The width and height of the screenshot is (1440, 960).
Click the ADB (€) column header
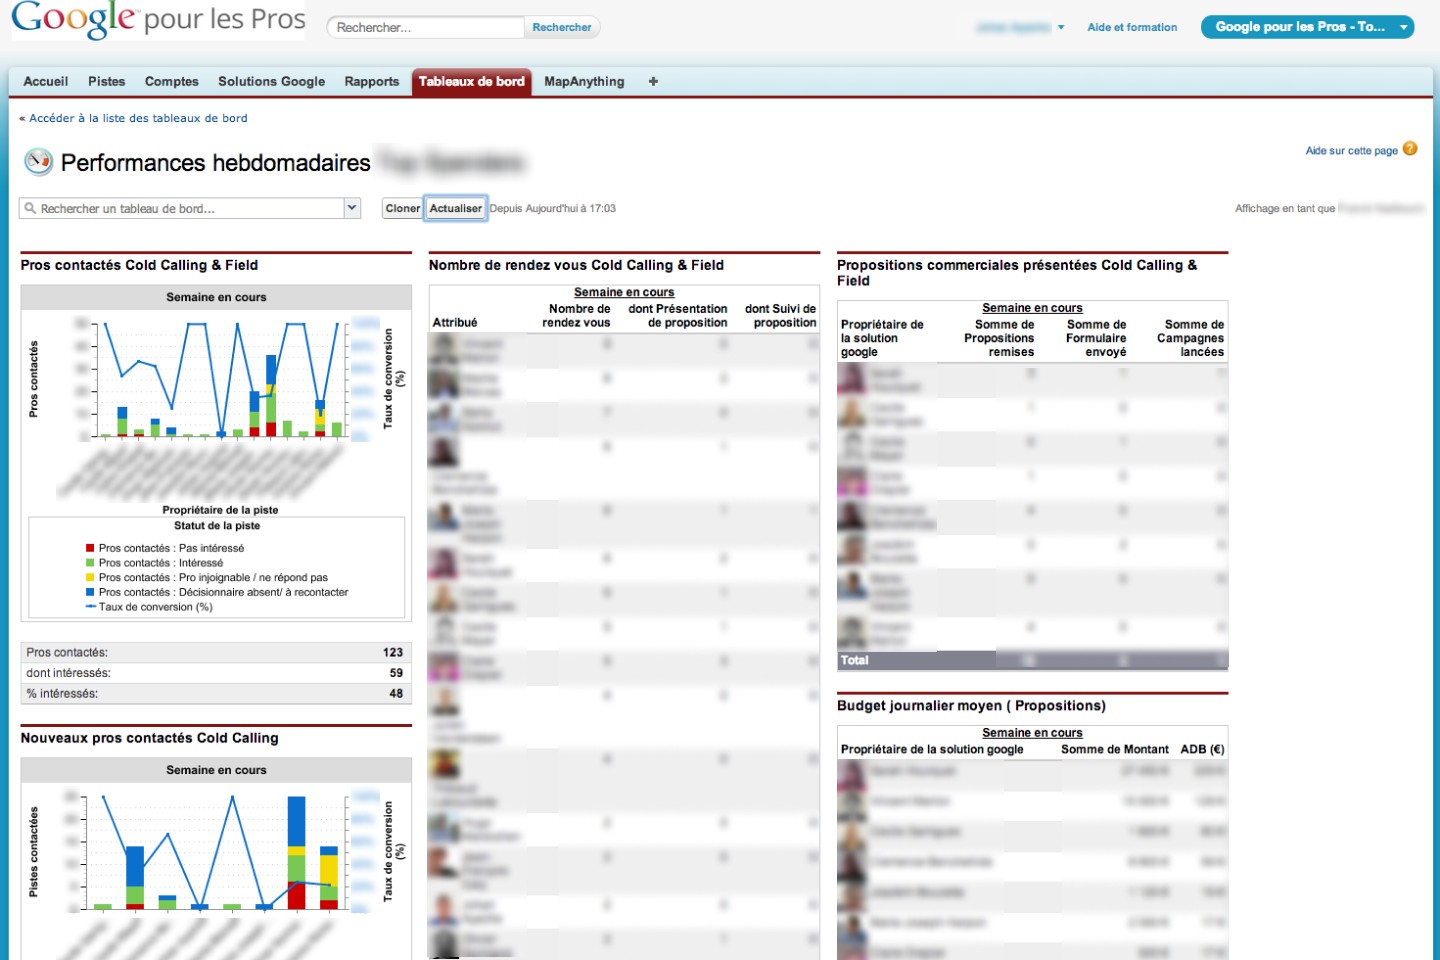pos(1202,749)
